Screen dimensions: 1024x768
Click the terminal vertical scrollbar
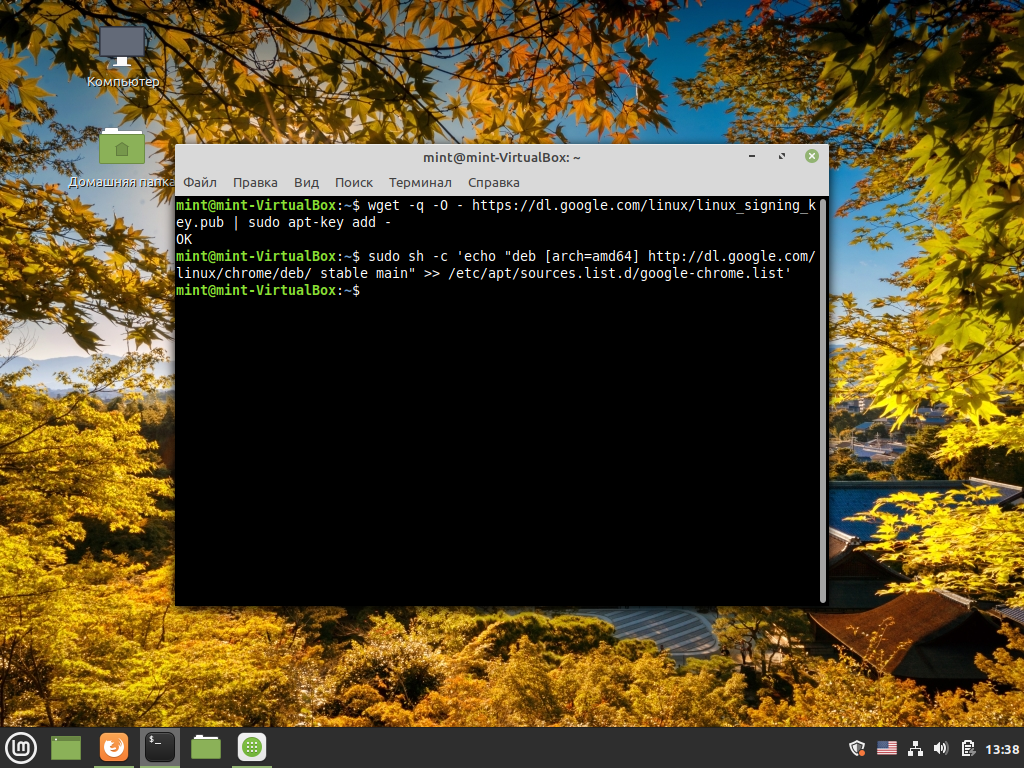pos(822,400)
